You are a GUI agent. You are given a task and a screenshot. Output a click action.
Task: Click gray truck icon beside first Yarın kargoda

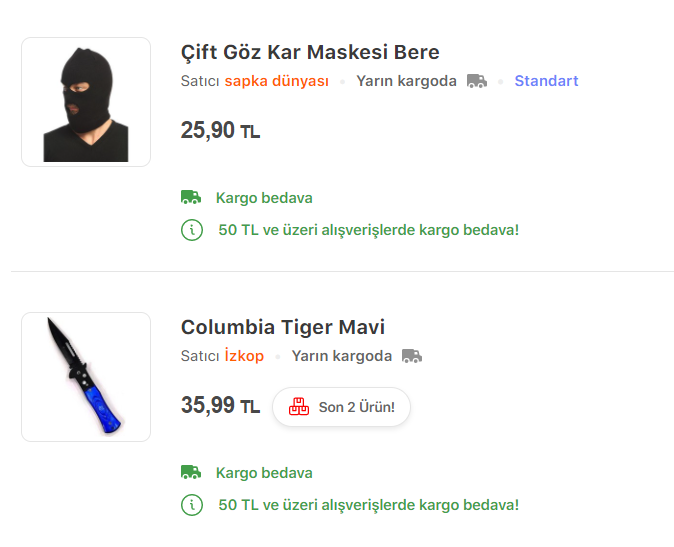[x=477, y=81]
